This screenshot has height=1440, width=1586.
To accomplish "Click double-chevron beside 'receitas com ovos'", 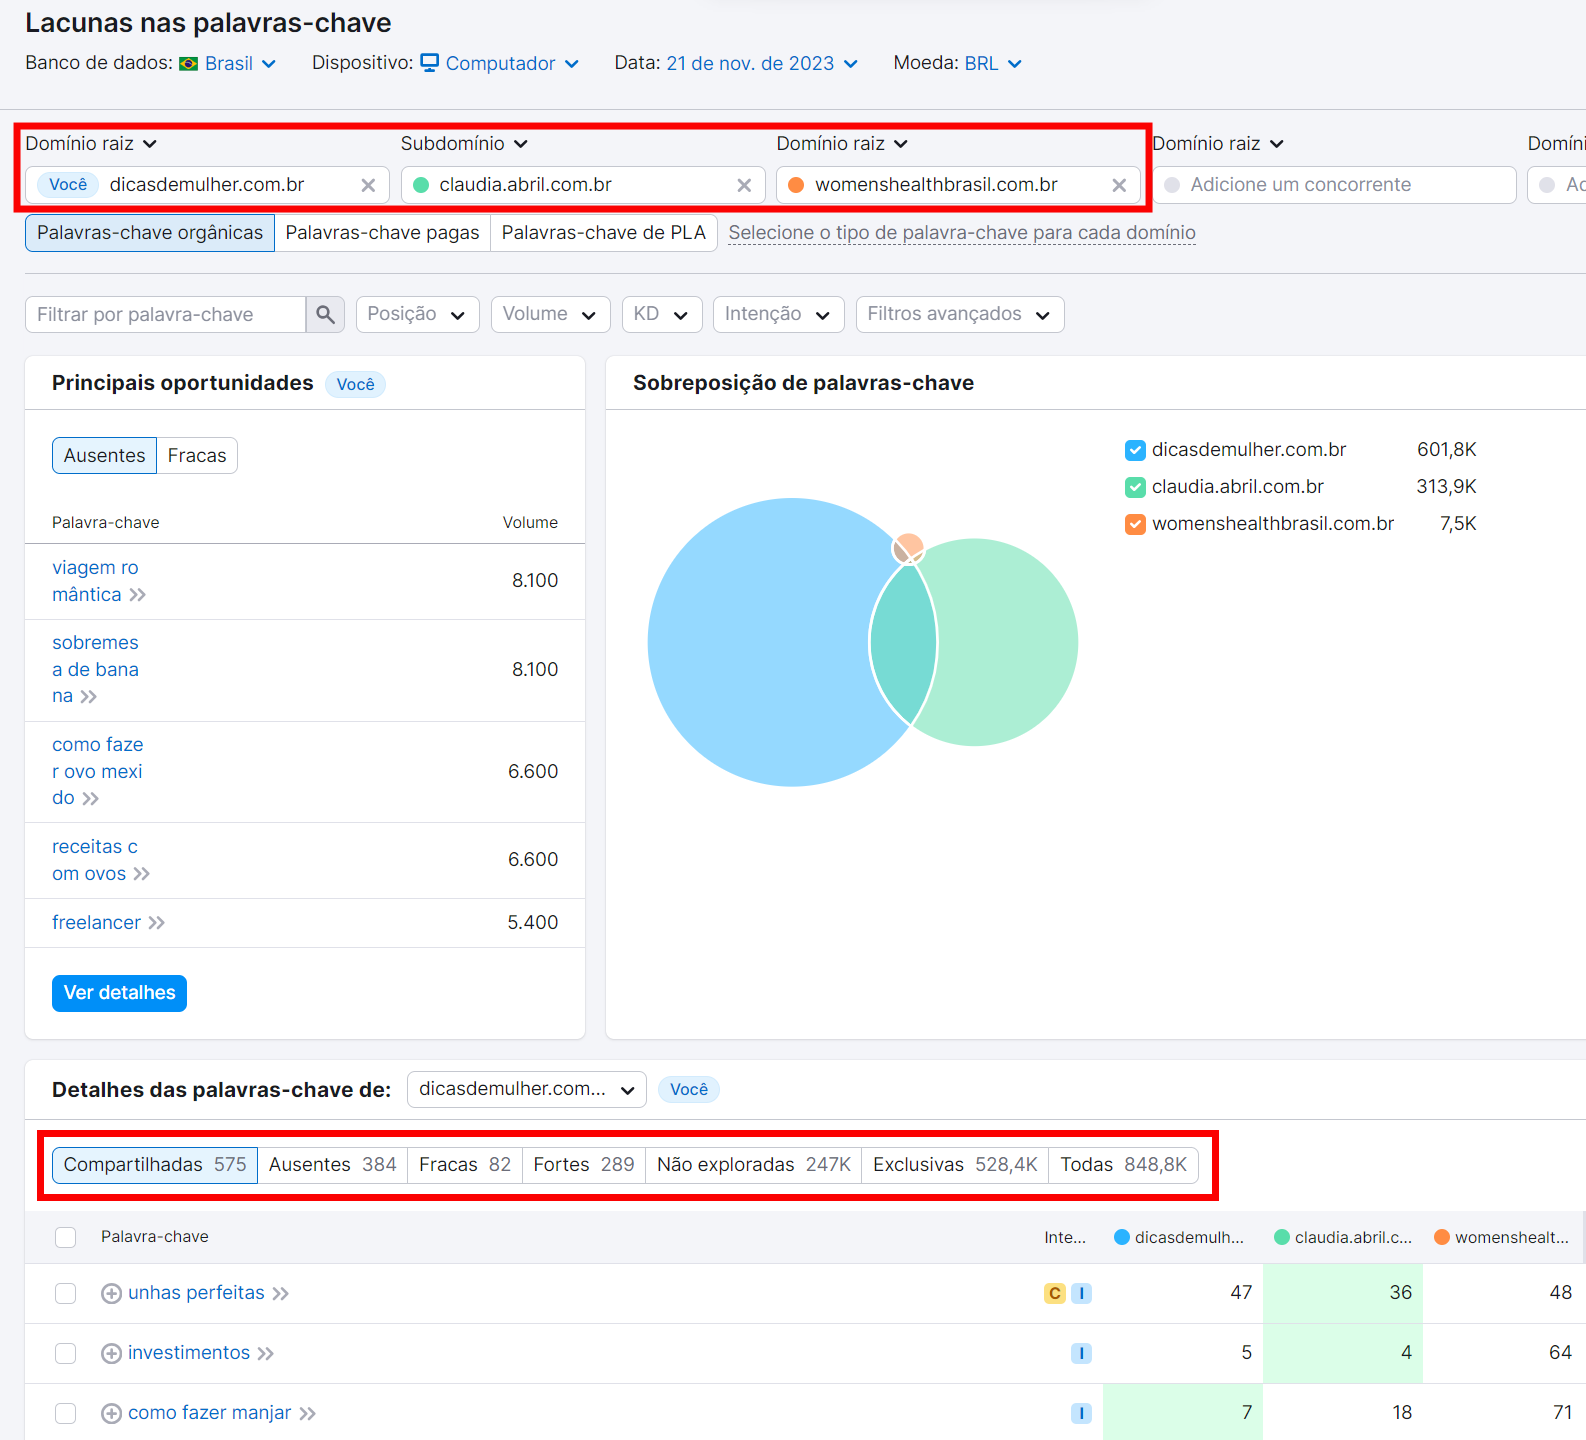I will click(x=142, y=874).
